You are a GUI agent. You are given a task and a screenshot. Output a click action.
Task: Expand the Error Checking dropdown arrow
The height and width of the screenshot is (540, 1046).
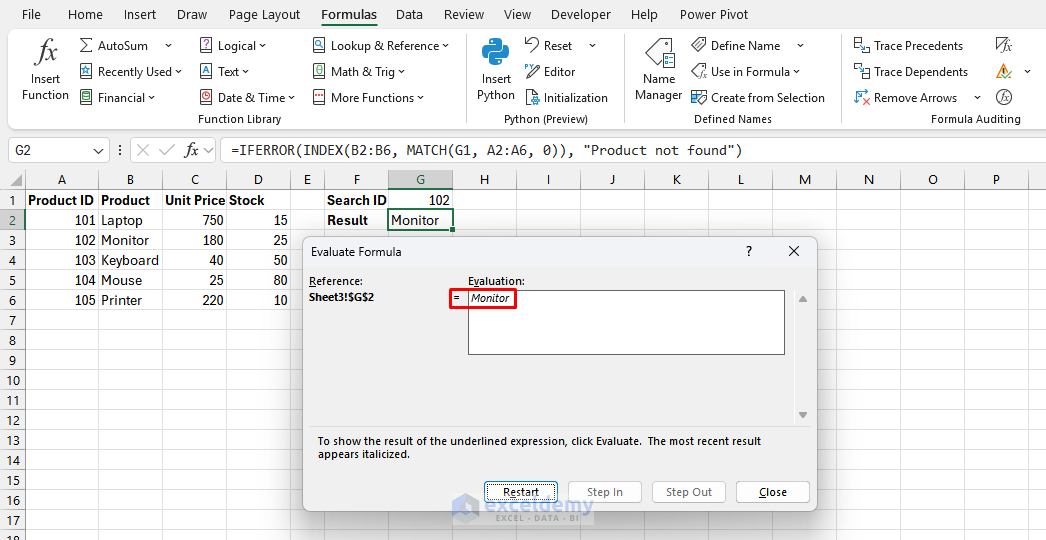click(1027, 71)
